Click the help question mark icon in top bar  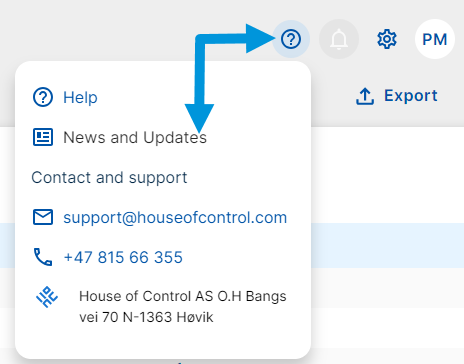pyautogui.click(x=291, y=39)
